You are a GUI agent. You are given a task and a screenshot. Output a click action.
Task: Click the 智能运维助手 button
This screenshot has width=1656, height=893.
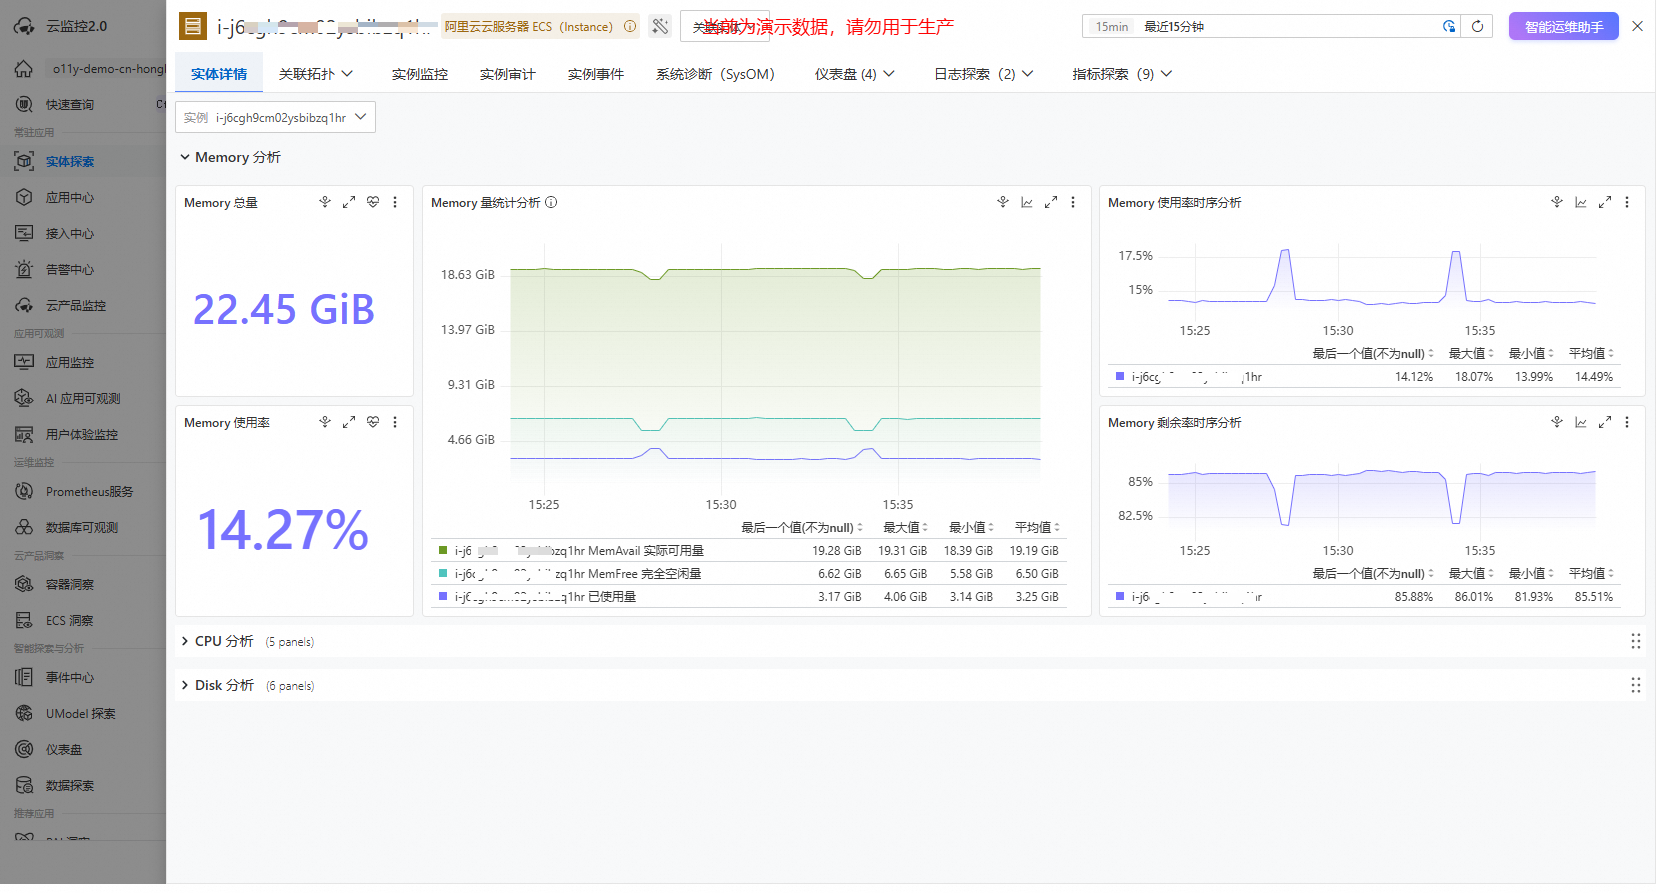point(1563,27)
